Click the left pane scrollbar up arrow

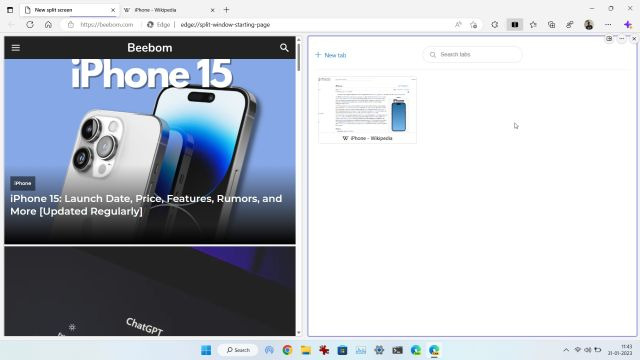pyautogui.click(x=299, y=40)
